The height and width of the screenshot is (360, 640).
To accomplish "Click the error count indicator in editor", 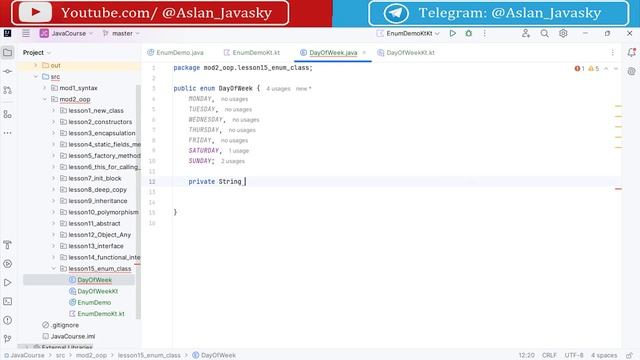I will pyautogui.click(x=580, y=69).
